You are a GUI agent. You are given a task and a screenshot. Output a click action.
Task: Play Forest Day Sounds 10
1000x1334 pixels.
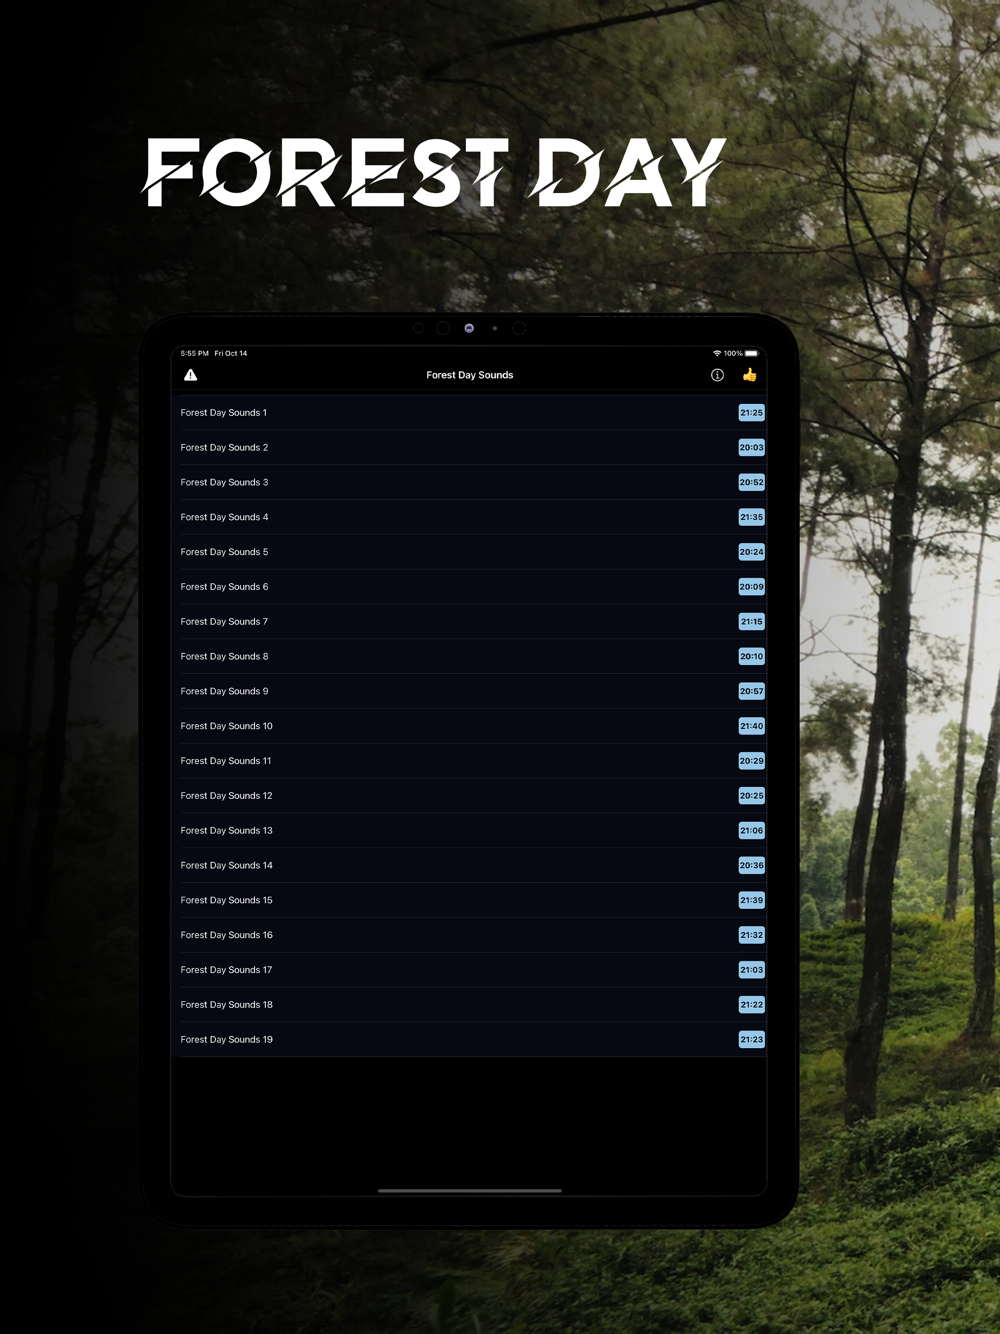(x=469, y=726)
